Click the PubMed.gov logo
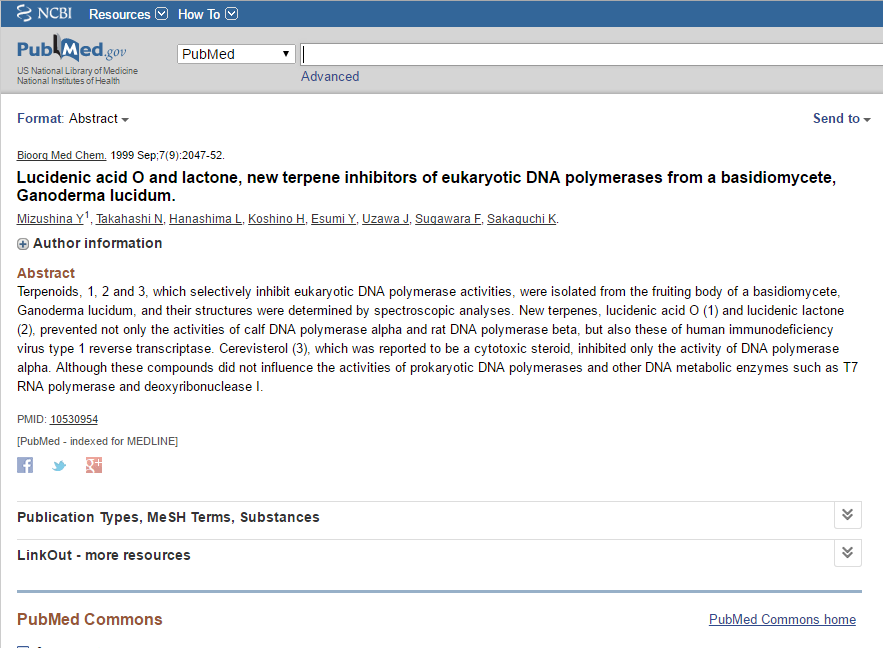Screen dimensions: 883x648 71,51
